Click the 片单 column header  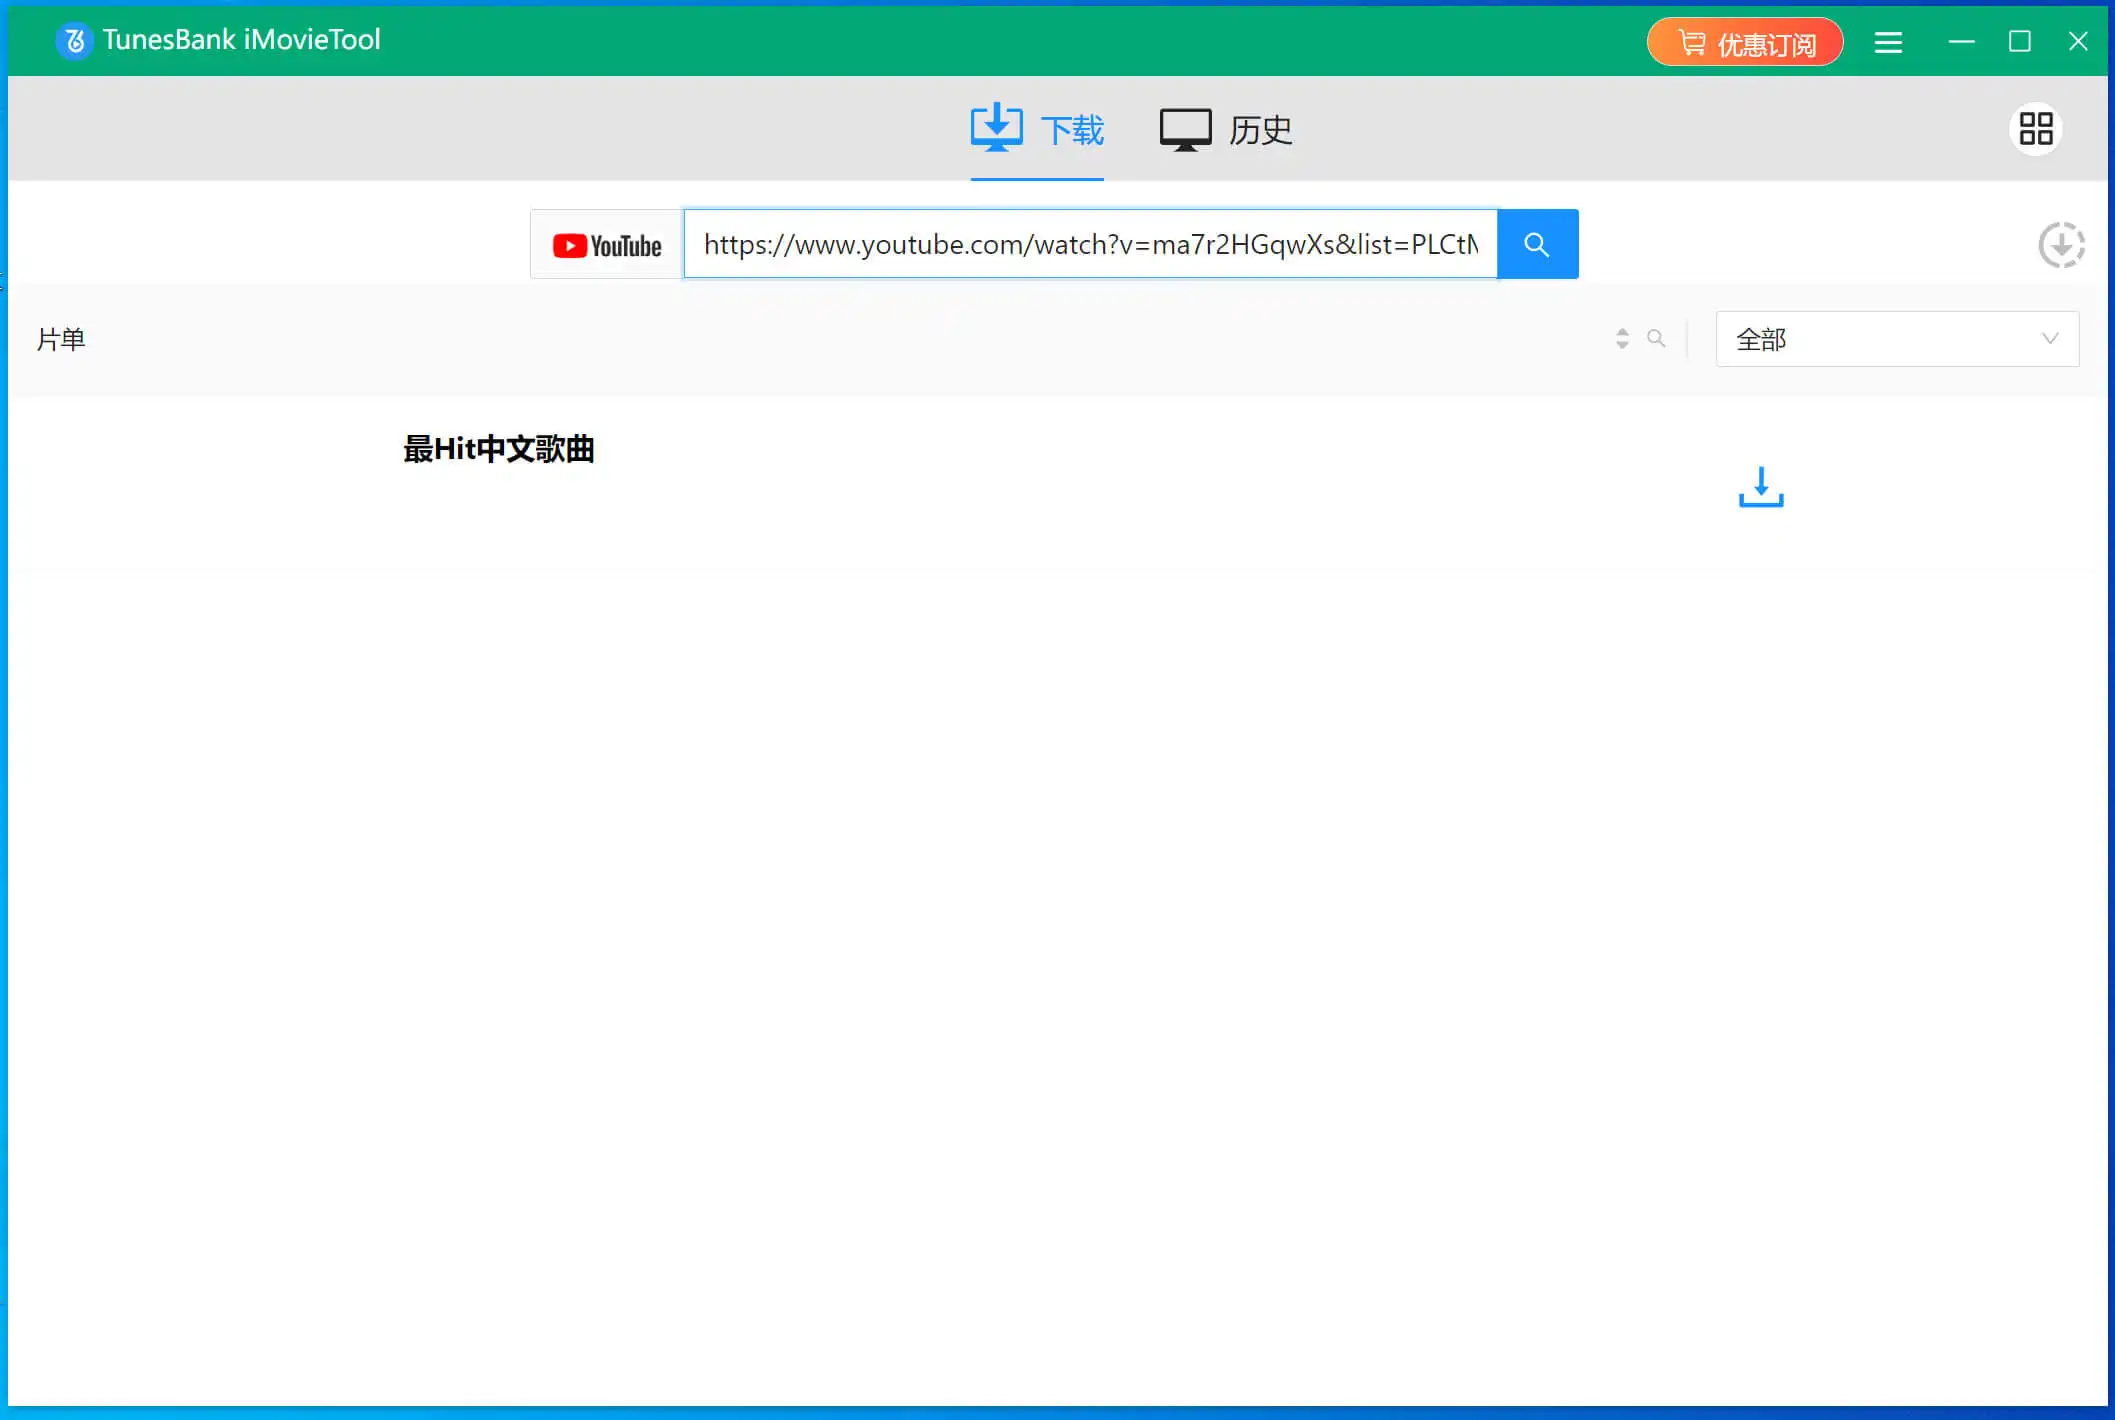click(61, 340)
